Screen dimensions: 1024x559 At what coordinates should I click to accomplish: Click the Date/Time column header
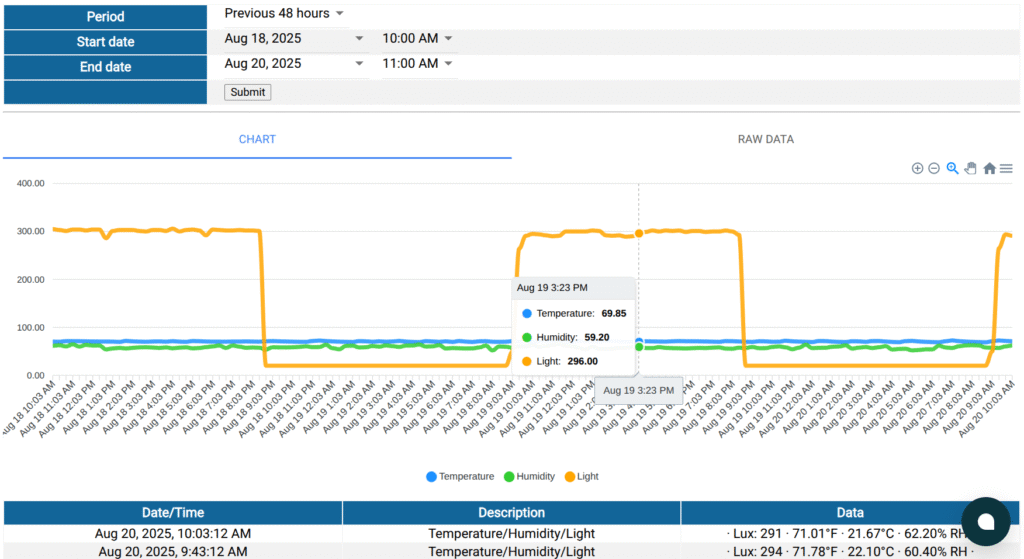[173, 513]
